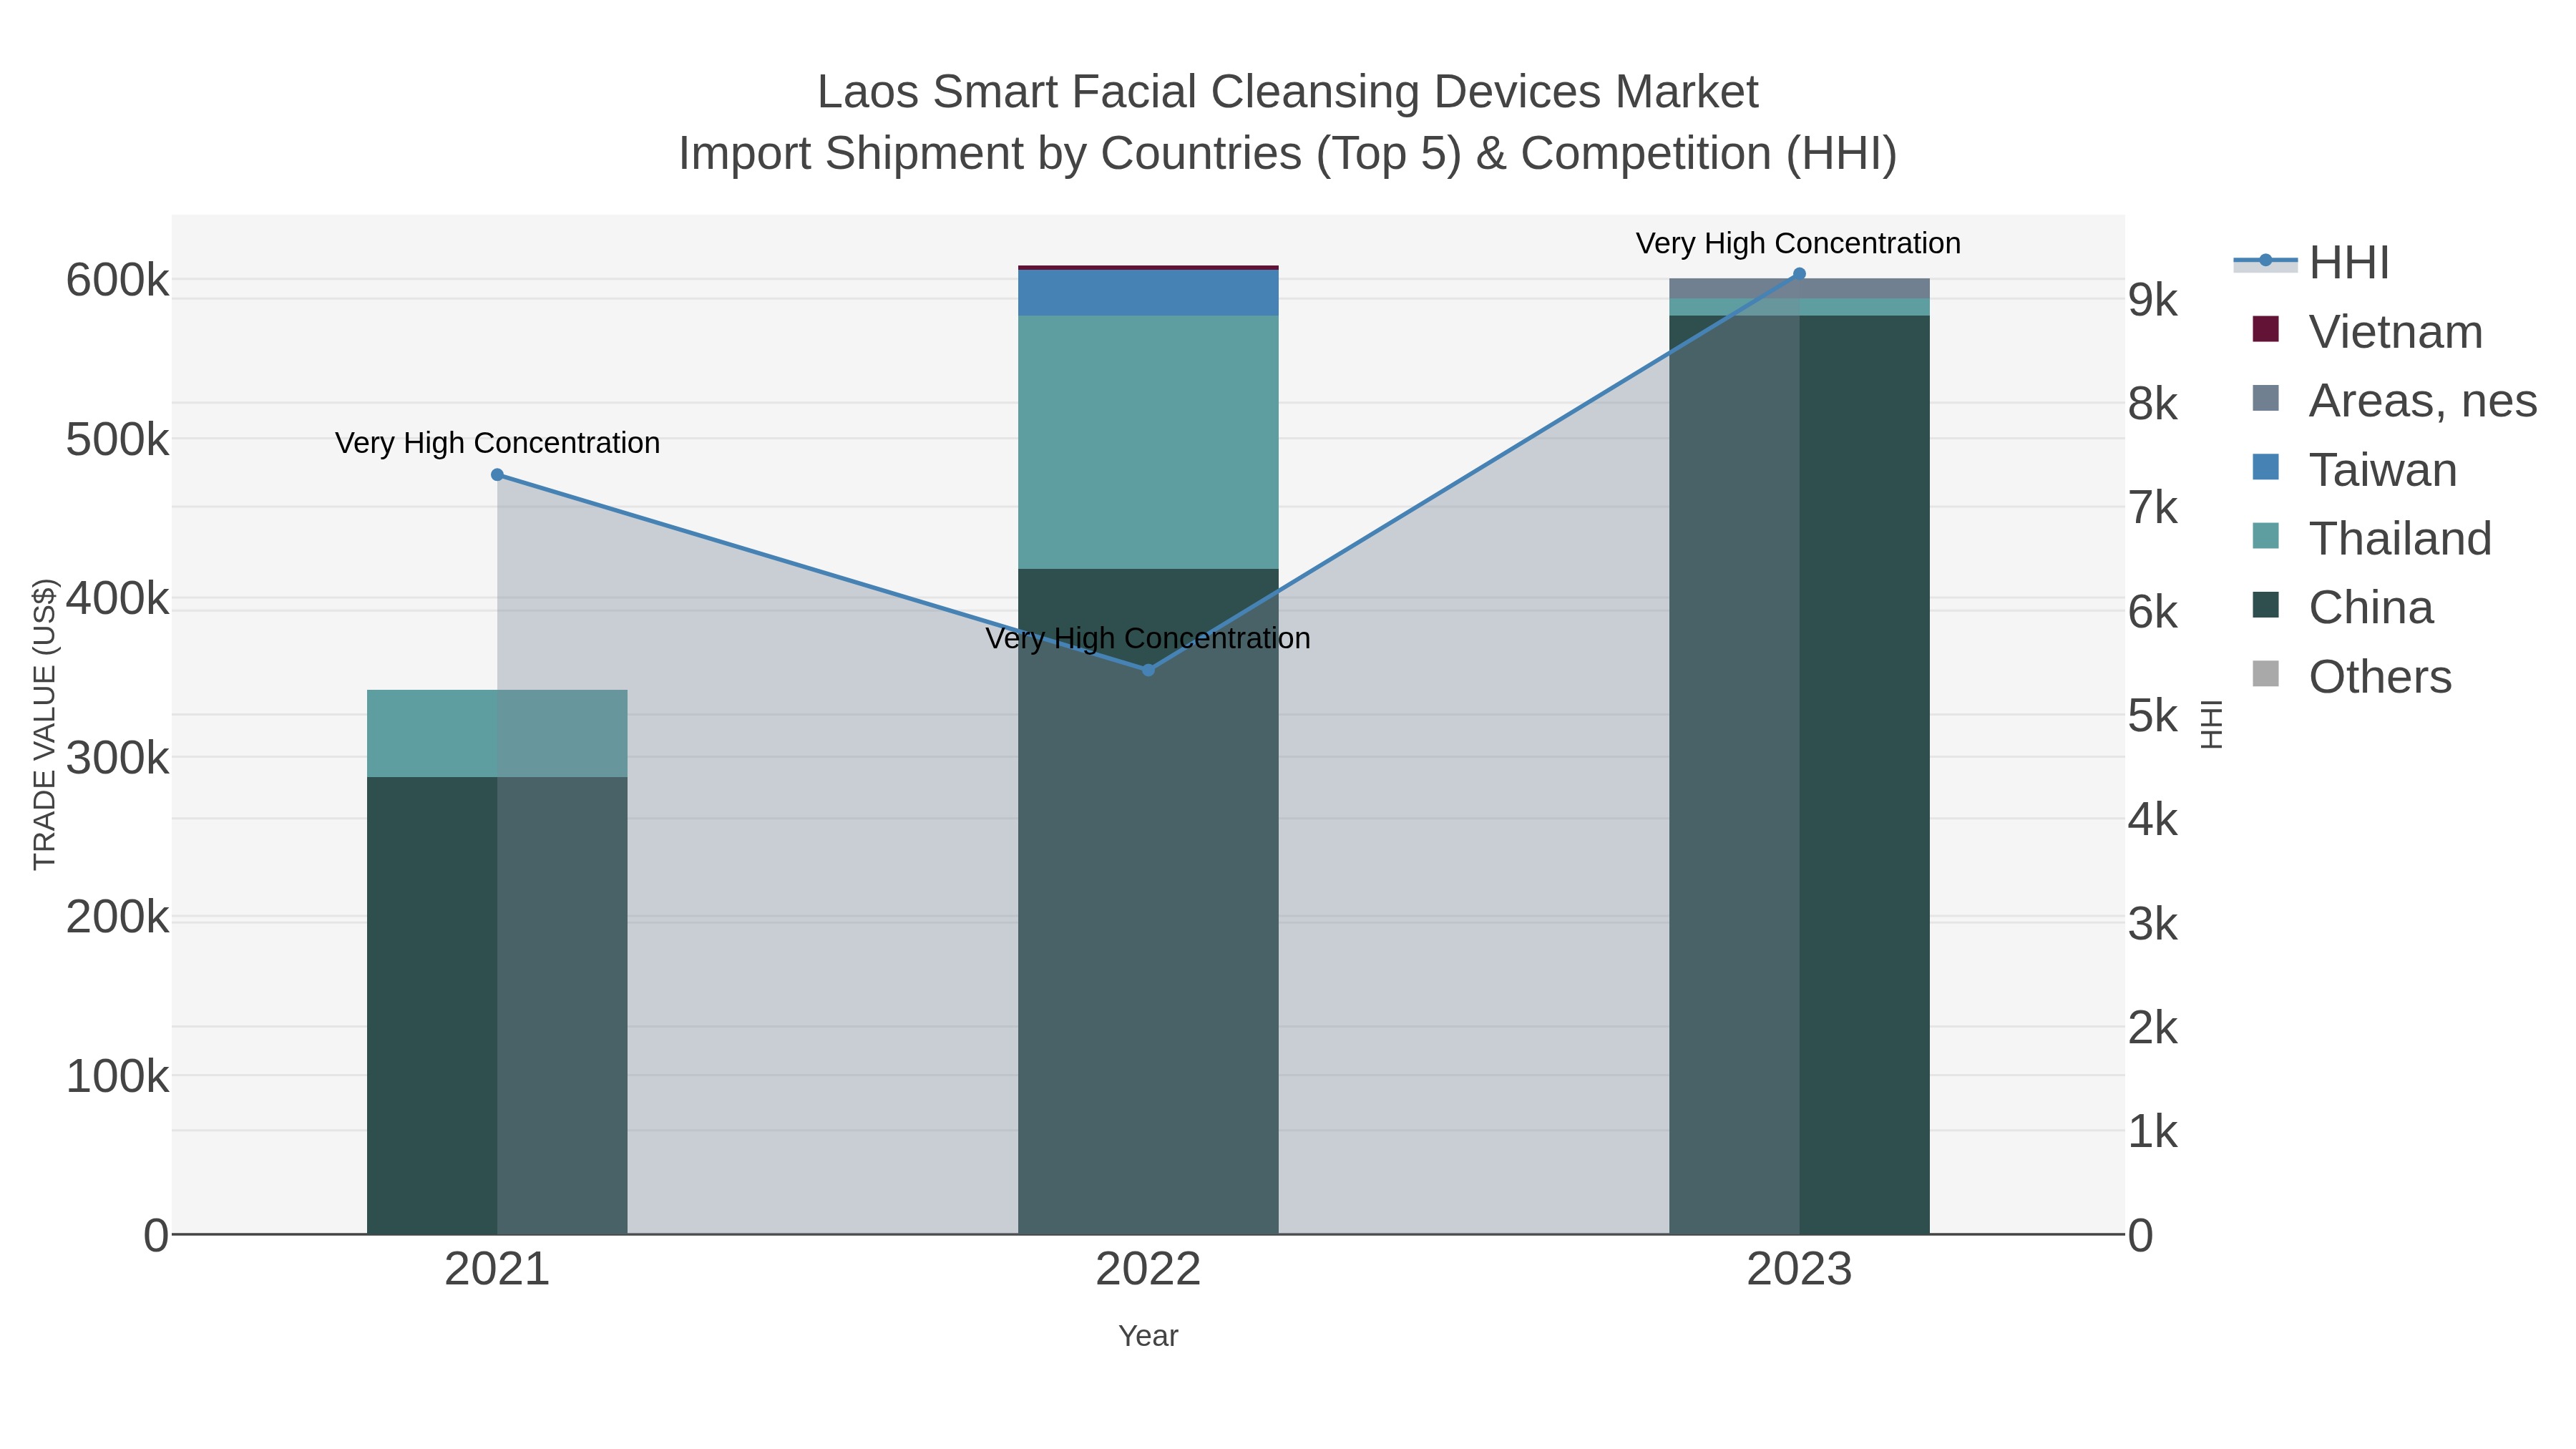Toggle Taiwan series in legend
Viewport: 2576px width, 1449px height.
2354,469
